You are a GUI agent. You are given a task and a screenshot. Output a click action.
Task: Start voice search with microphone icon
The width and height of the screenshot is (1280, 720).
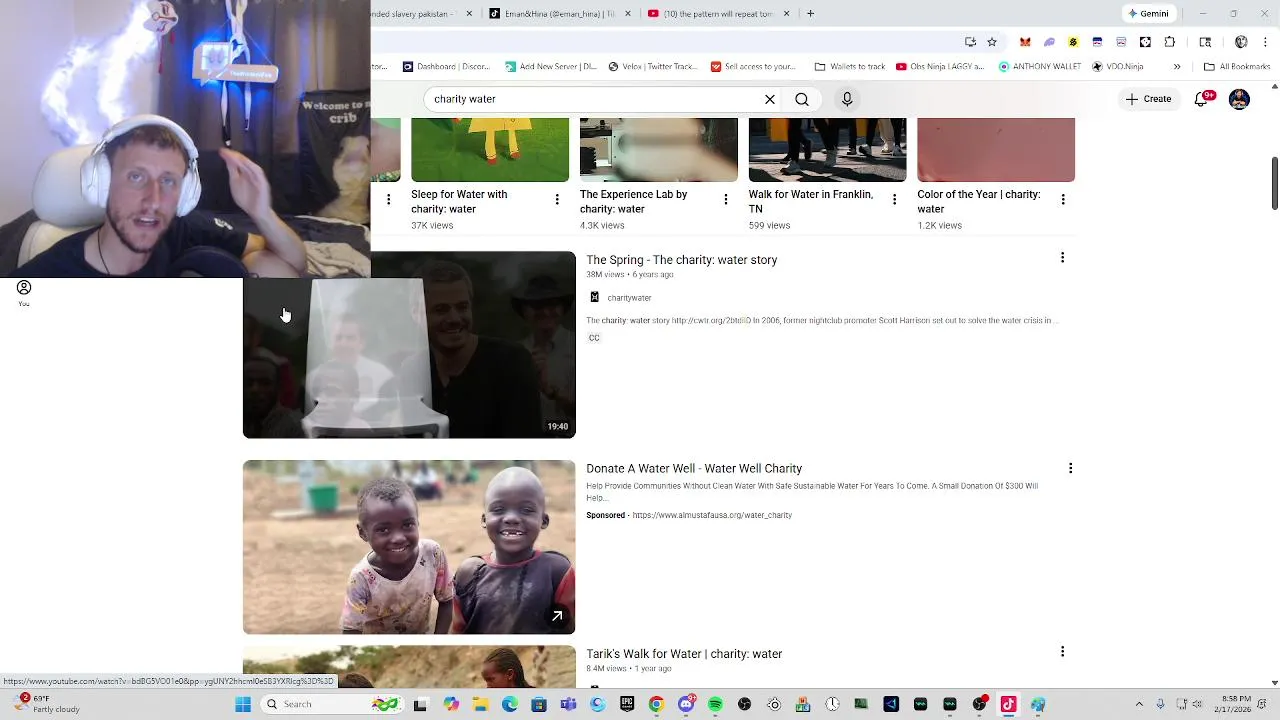point(847,99)
